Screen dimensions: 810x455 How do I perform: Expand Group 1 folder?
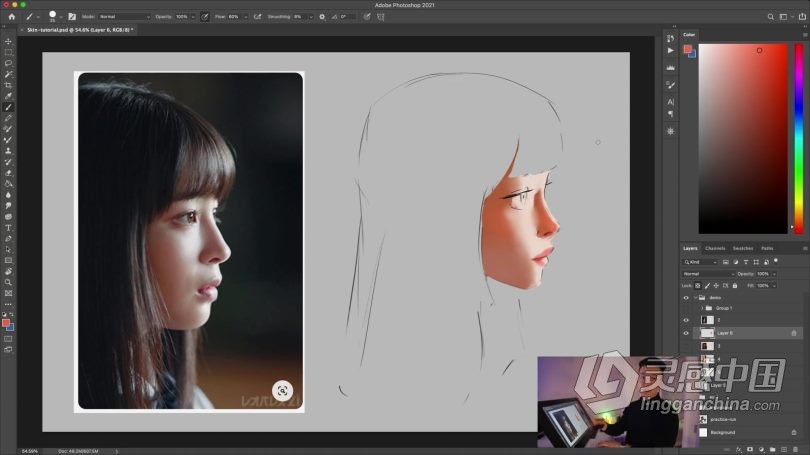tap(702, 308)
